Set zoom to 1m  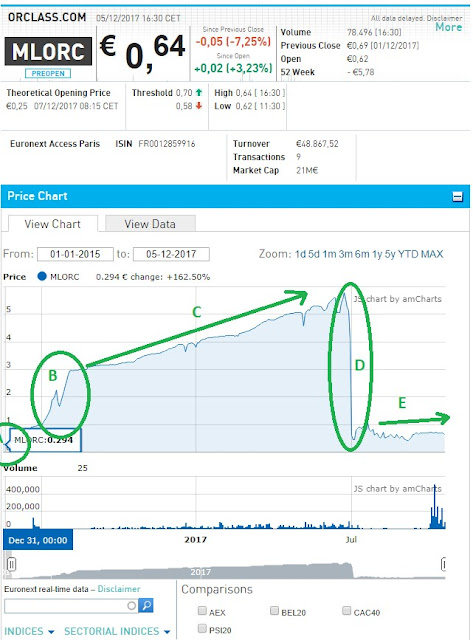pos(329,254)
